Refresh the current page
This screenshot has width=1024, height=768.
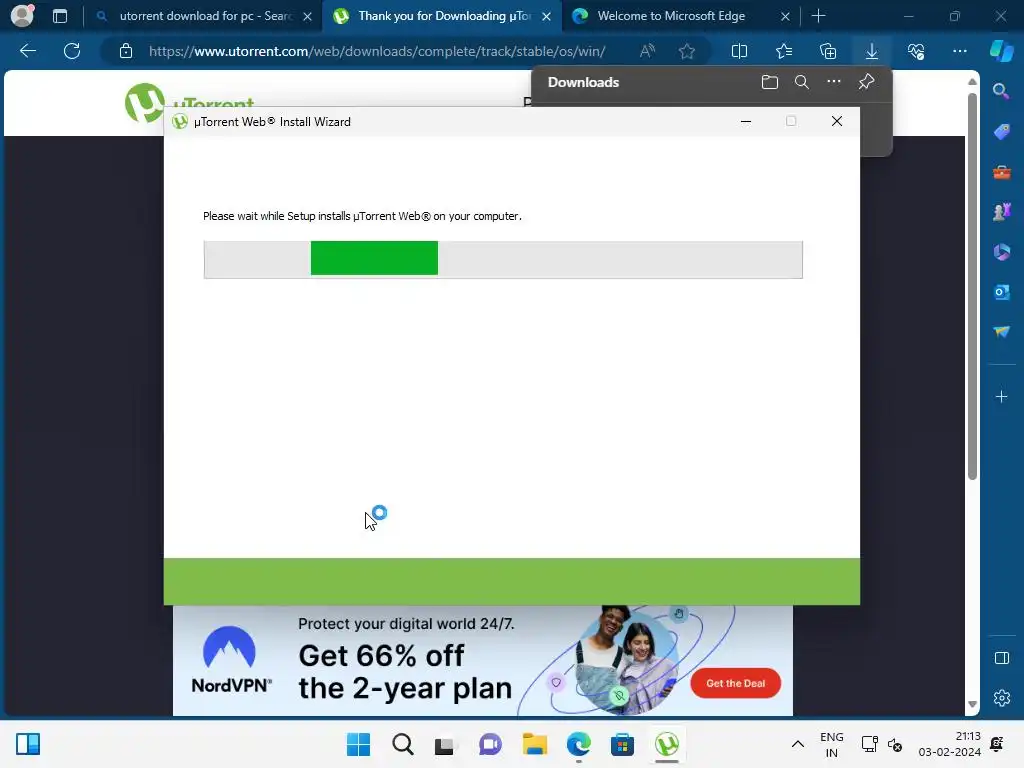[72, 51]
